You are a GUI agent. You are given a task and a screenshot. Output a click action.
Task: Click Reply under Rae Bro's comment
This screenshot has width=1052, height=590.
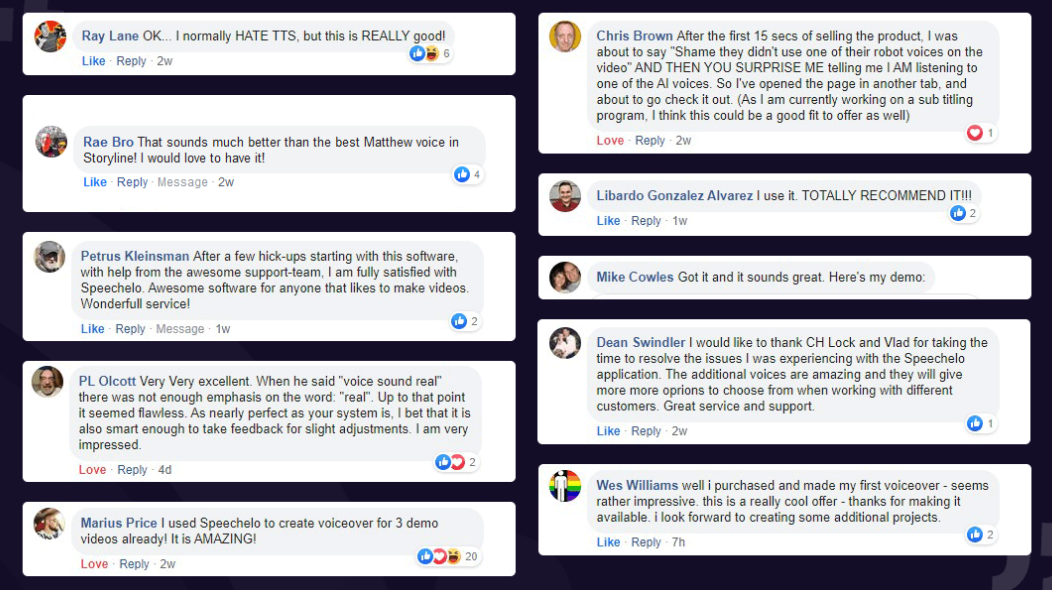pos(132,182)
